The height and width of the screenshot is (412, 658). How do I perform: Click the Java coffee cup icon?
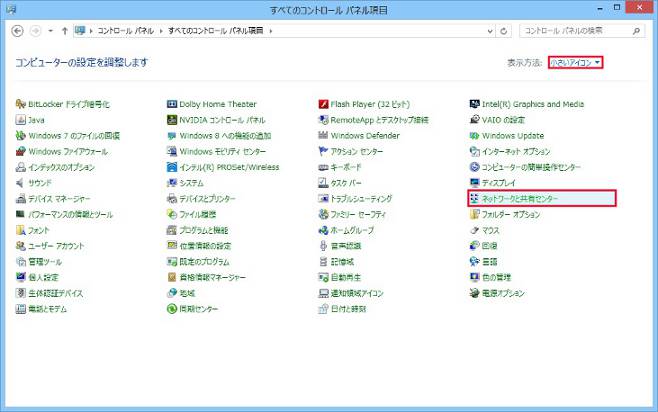[x=21, y=120]
